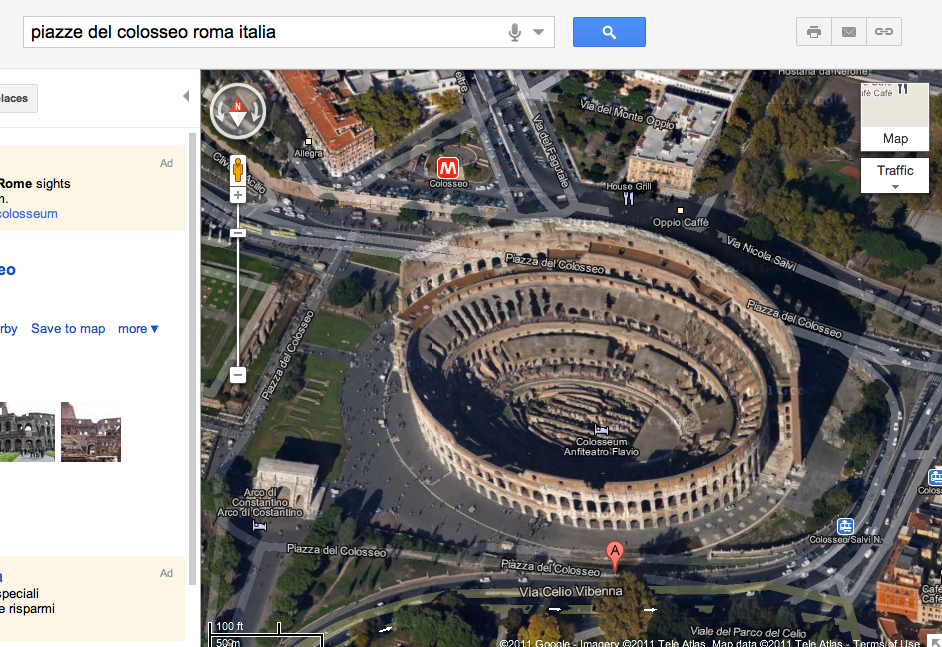Collapse the left panel arrow

186,96
